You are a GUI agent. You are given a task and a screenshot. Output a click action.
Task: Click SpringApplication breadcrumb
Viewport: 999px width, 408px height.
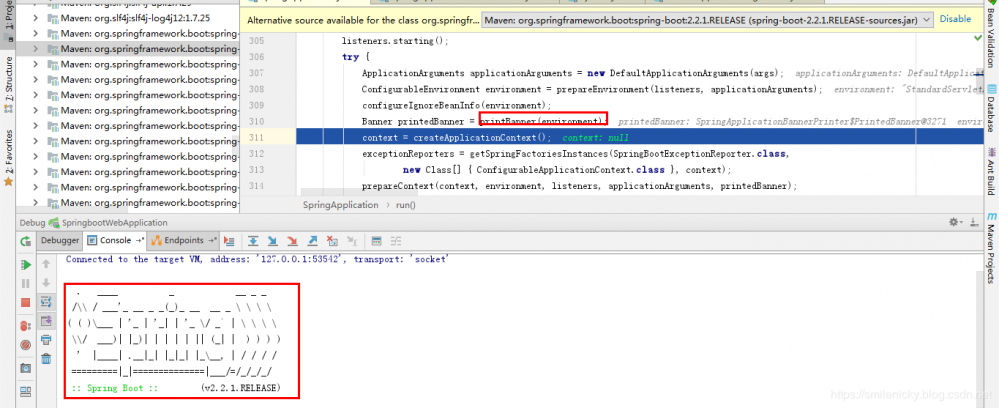[340, 205]
